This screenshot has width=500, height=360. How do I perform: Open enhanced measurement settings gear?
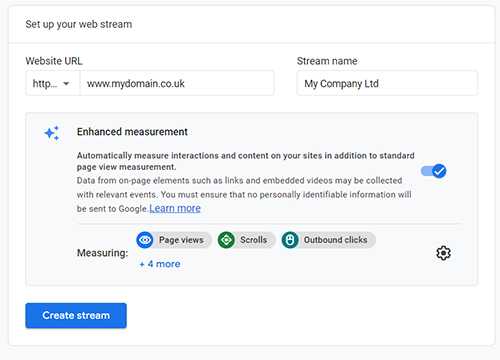tap(443, 253)
